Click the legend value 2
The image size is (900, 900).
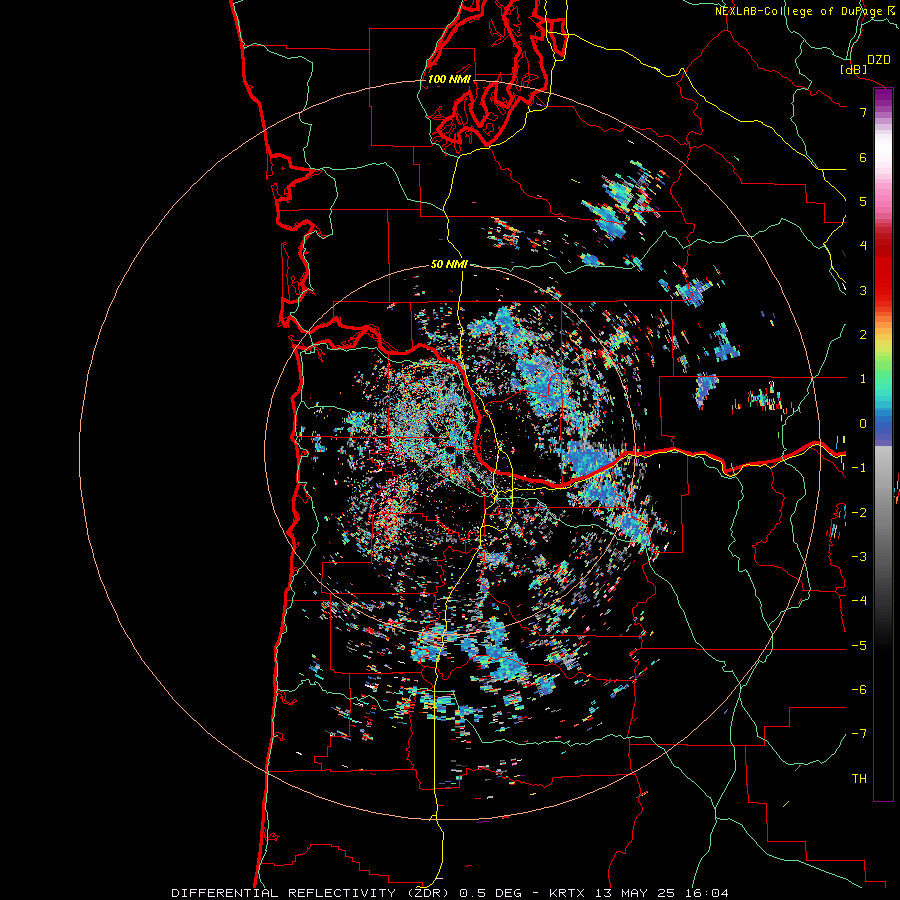pyautogui.click(x=863, y=335)
